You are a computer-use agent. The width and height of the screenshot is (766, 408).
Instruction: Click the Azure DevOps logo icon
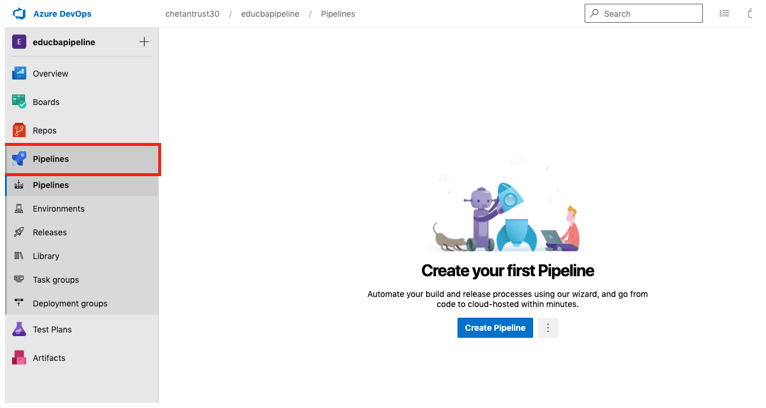coord(19,14)
